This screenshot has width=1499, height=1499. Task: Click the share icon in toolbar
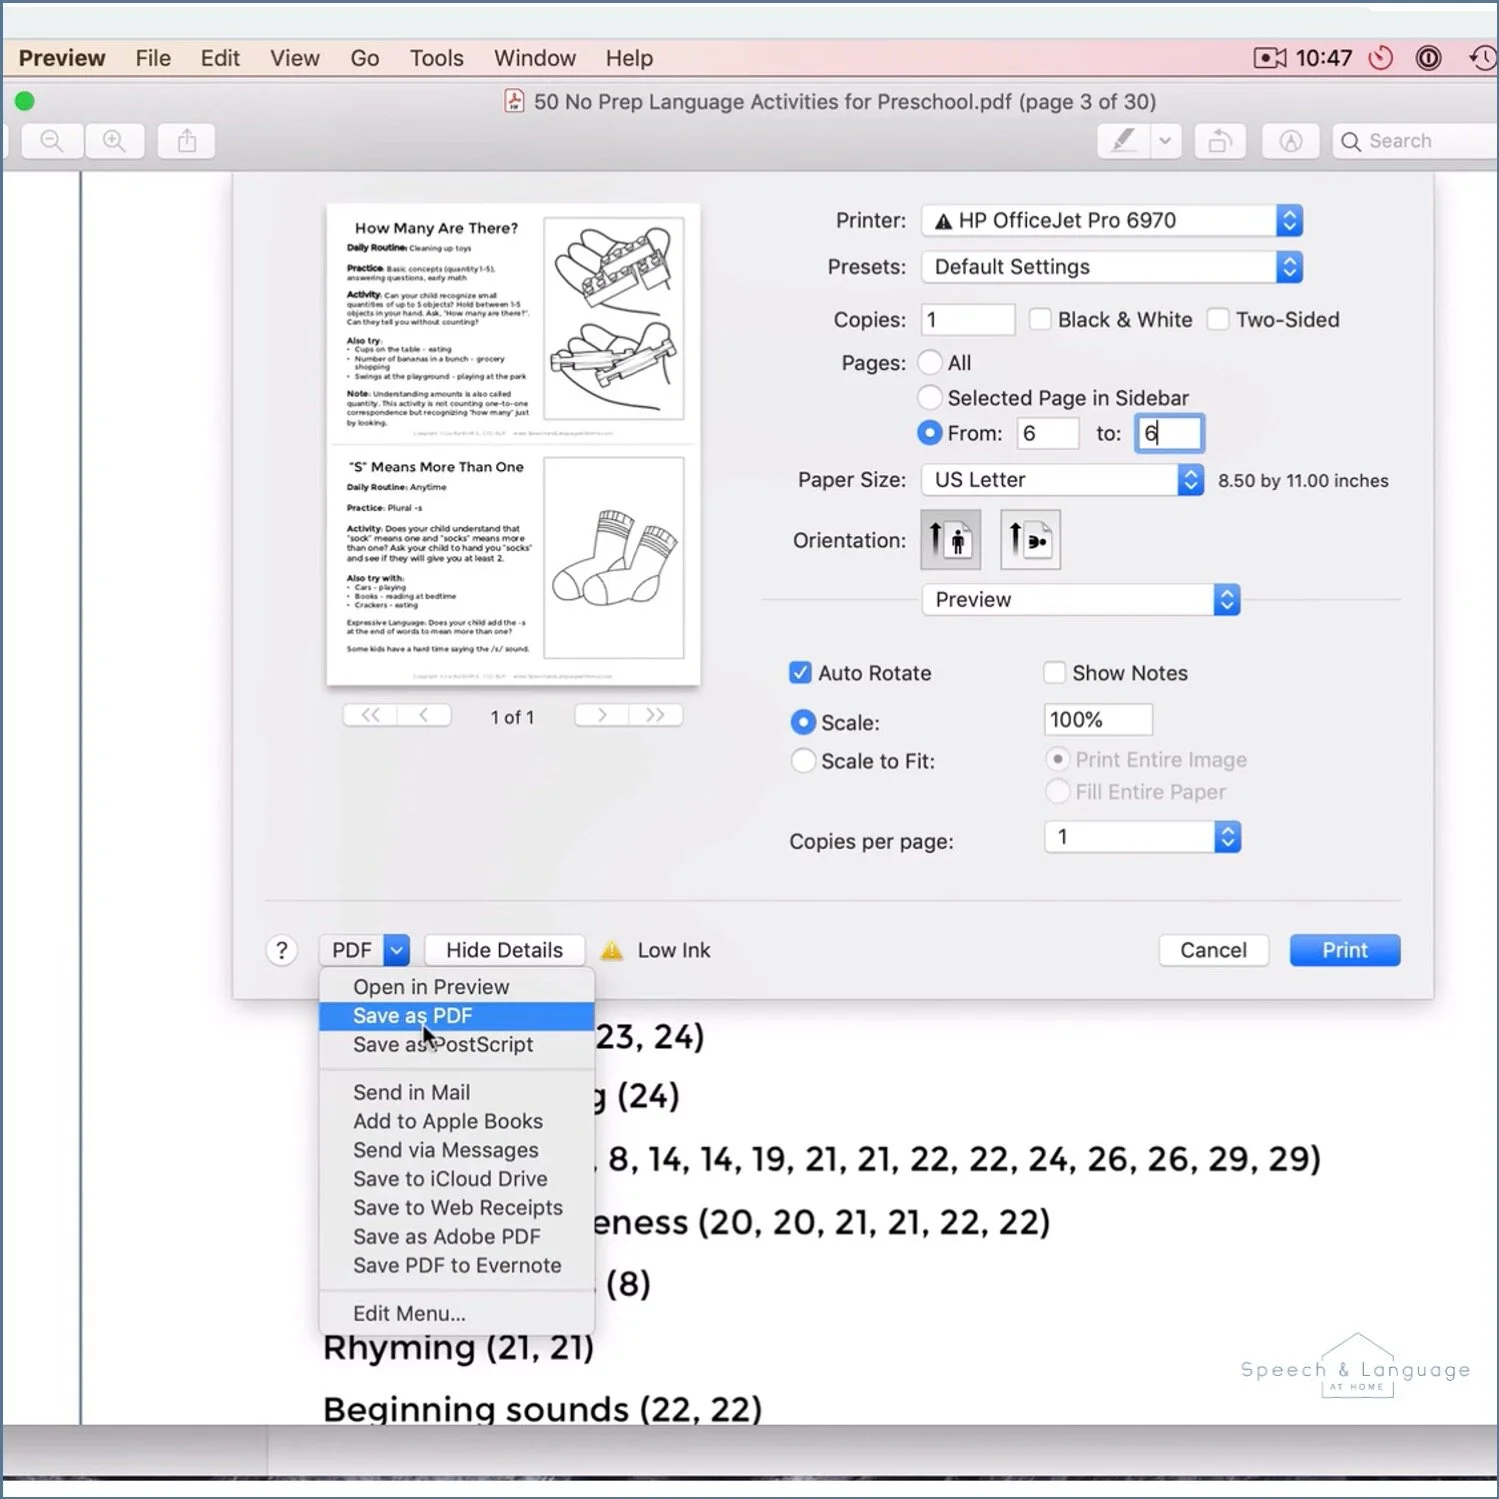(x=186, y=140)
